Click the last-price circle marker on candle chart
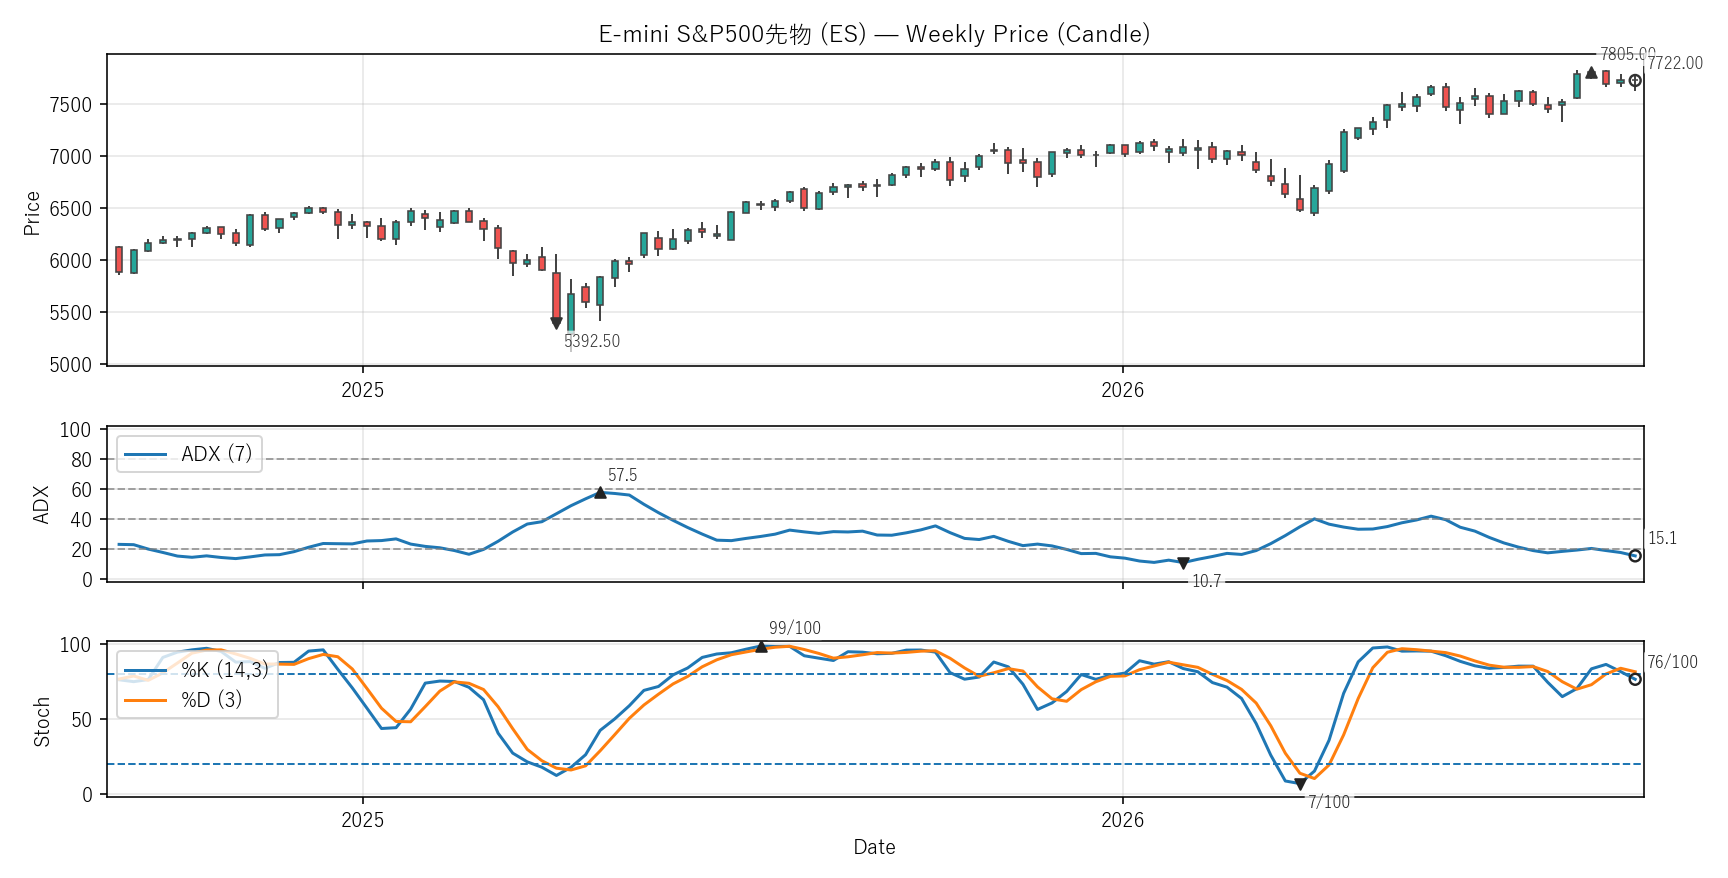 1635,81
